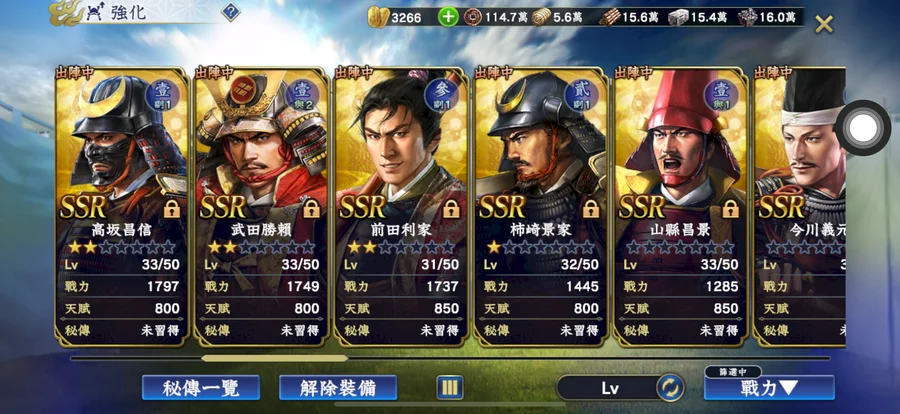900x414 pixels.
Task: Toggle the lock on 前田利家 card
Action: [451, 209]
